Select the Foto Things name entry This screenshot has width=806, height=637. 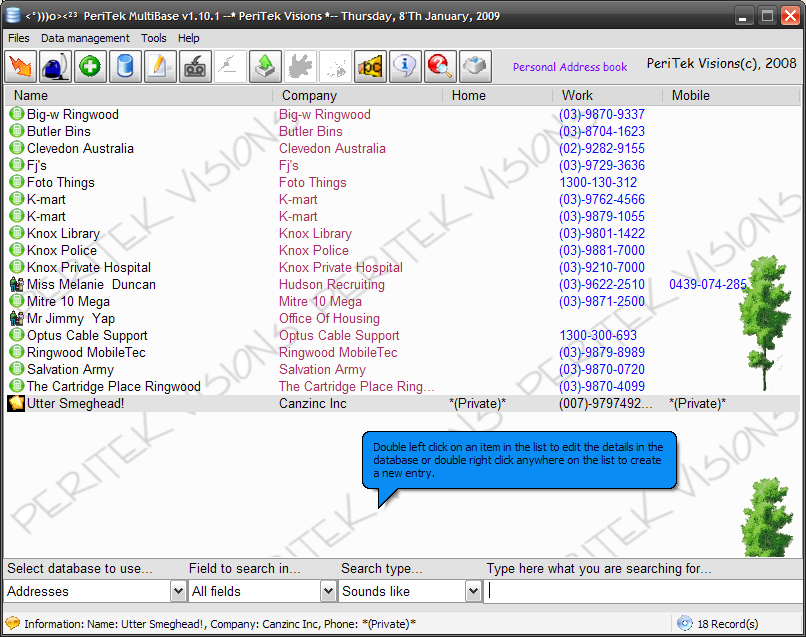pyautogui.click(x=61, y=182)
